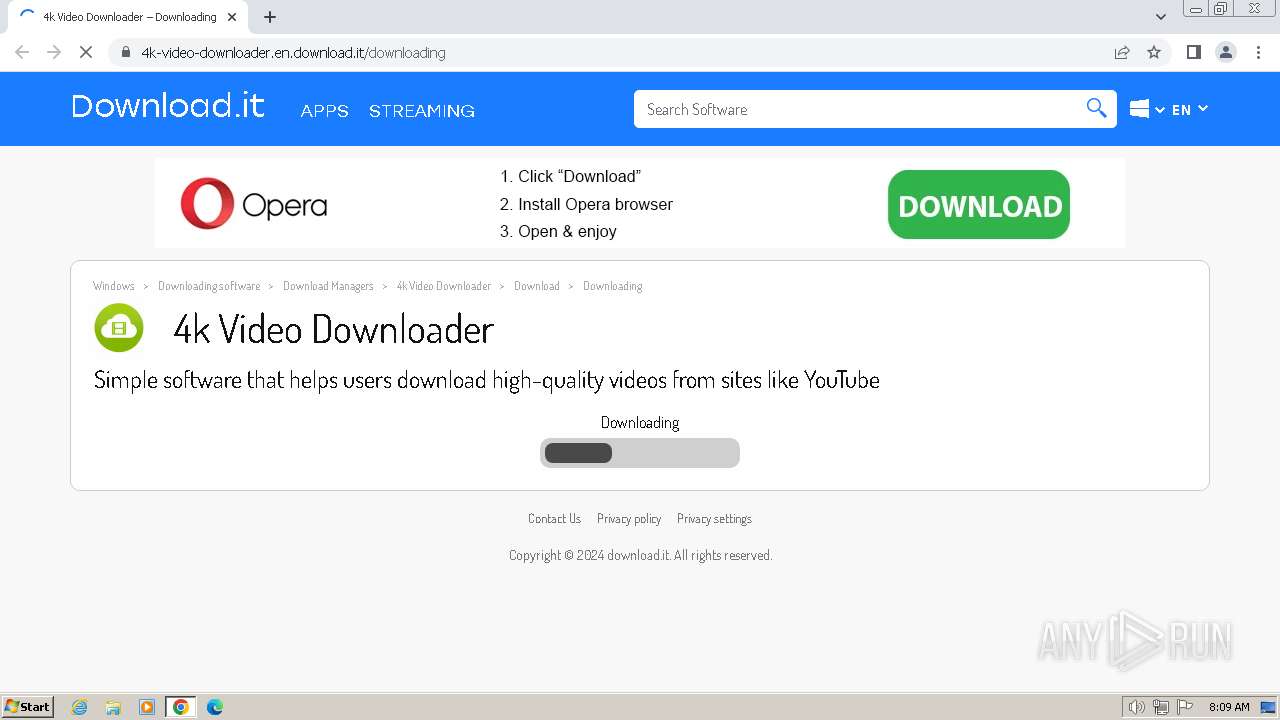
Task: Click the 4k Video Downloader app icon
Action: (x=119, y=328)
